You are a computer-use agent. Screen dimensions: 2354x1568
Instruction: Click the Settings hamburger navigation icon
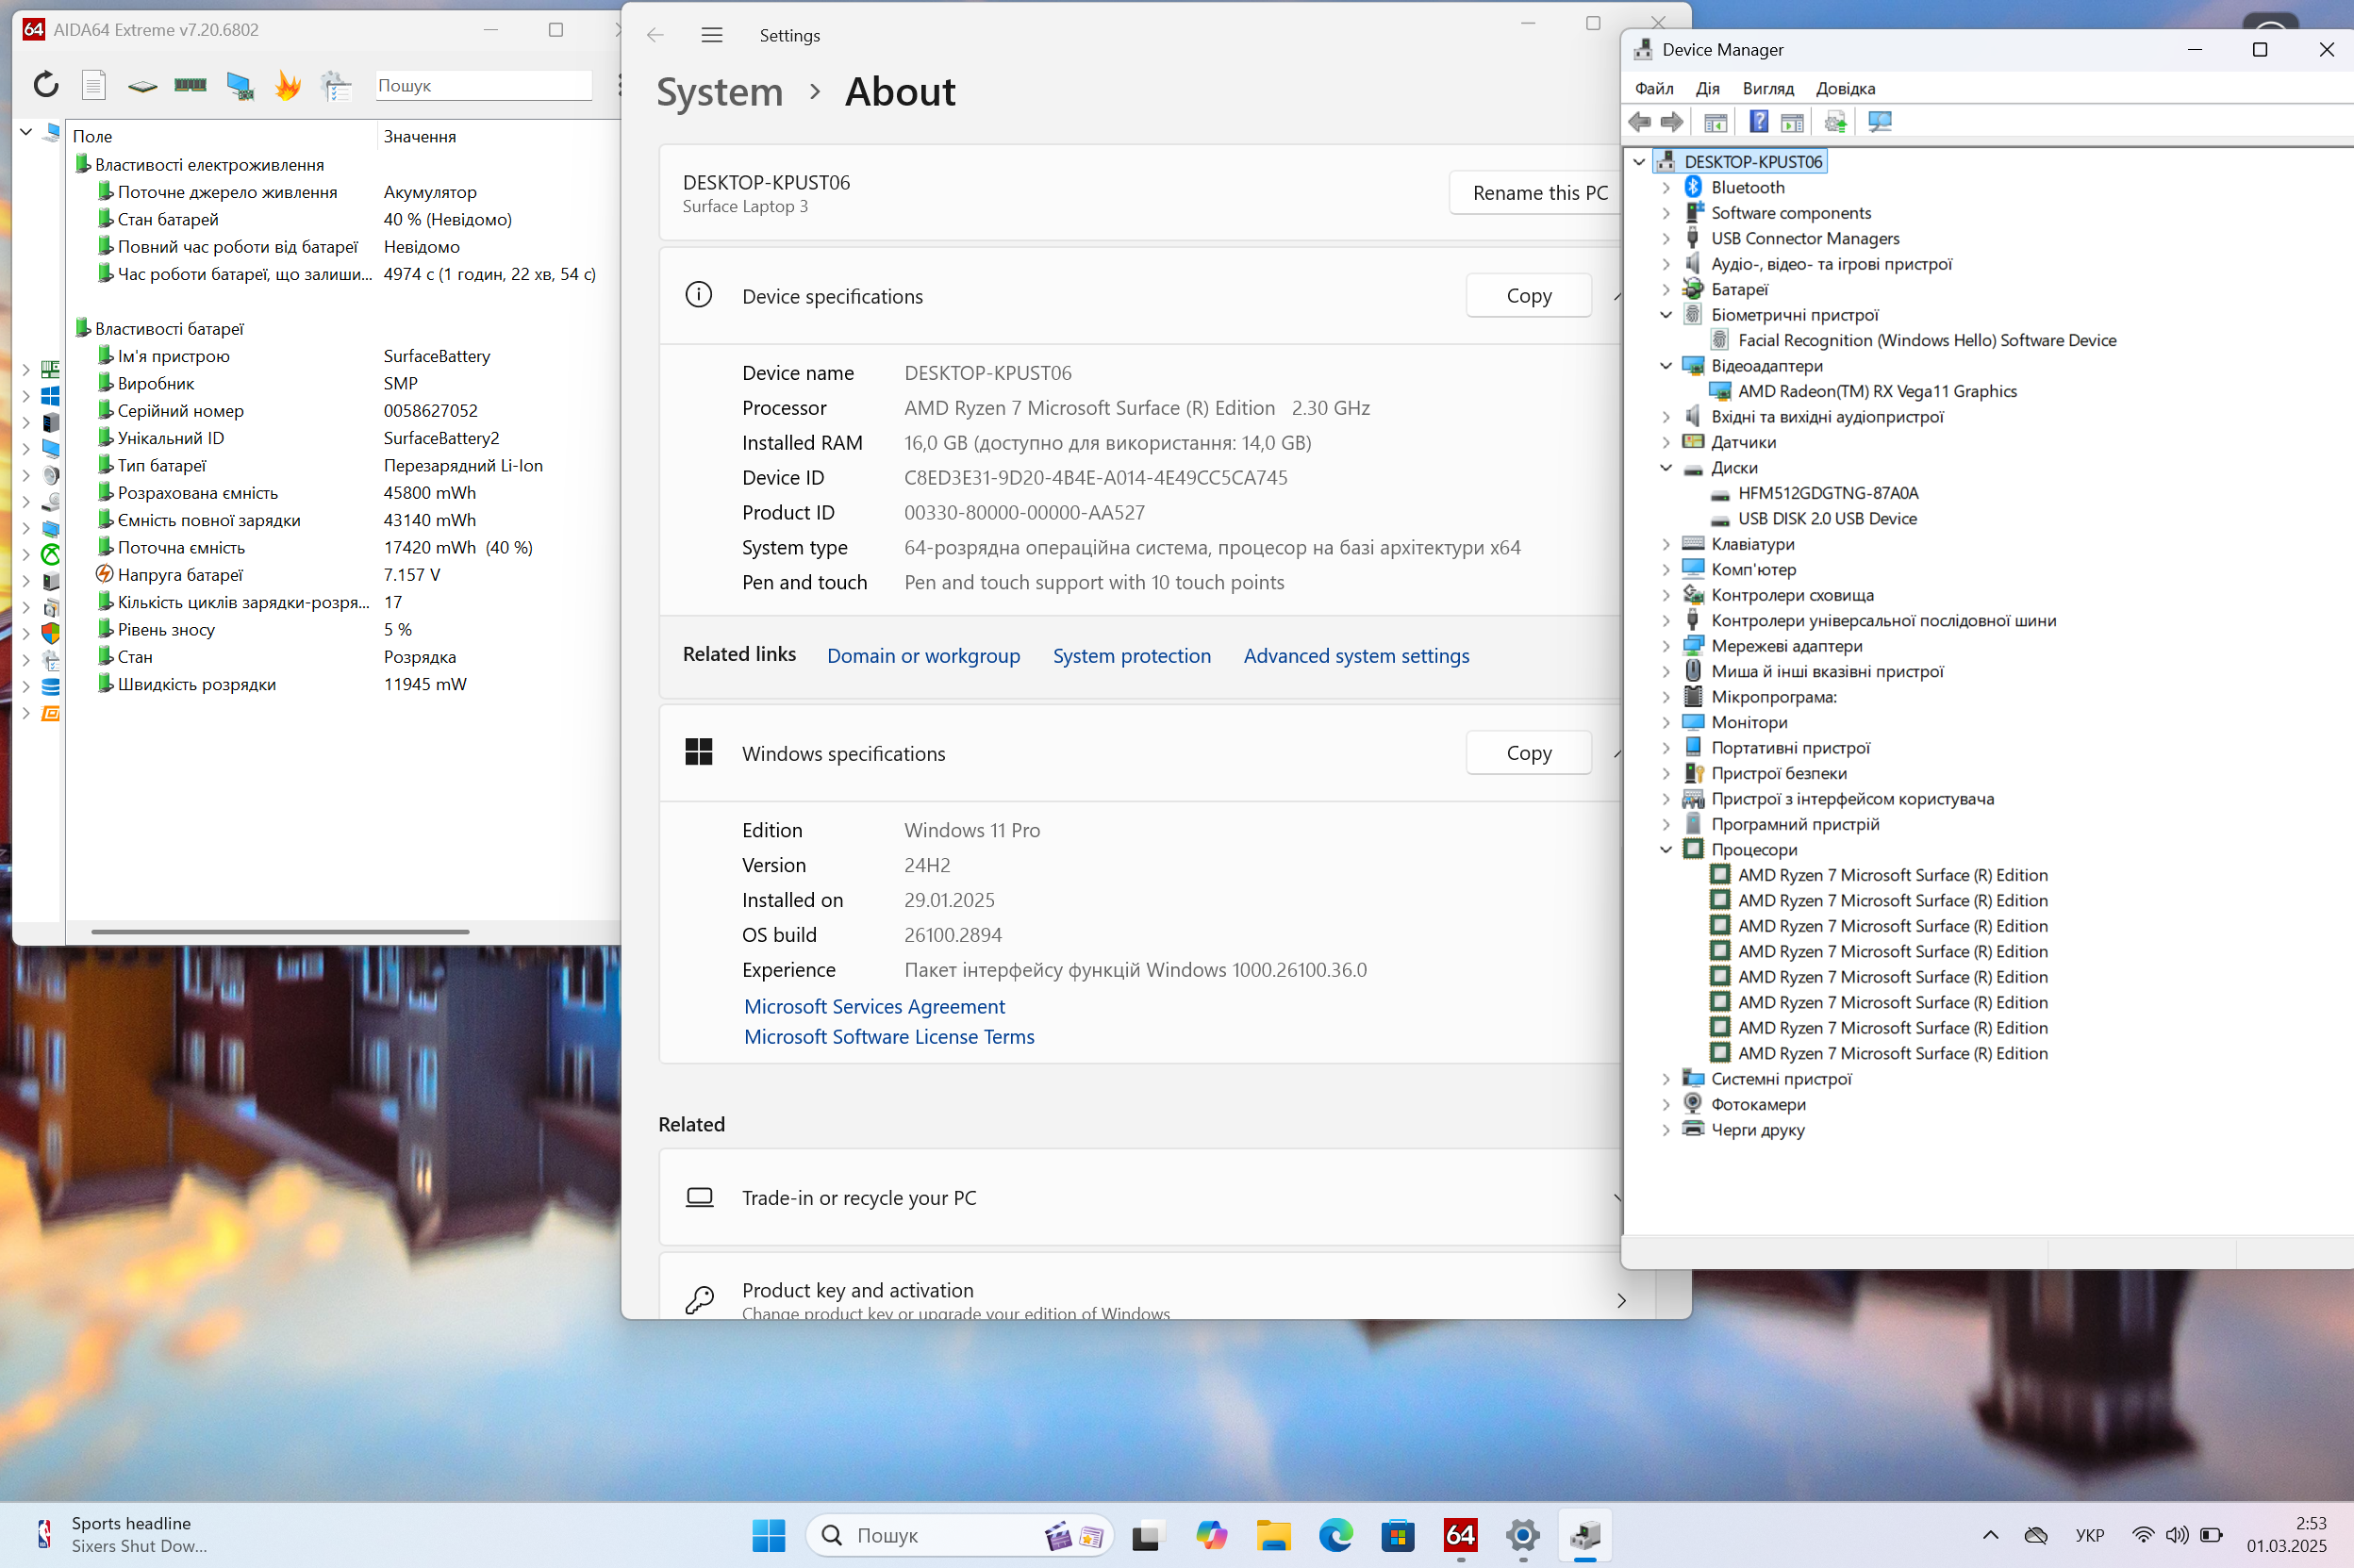coord(712,35)
